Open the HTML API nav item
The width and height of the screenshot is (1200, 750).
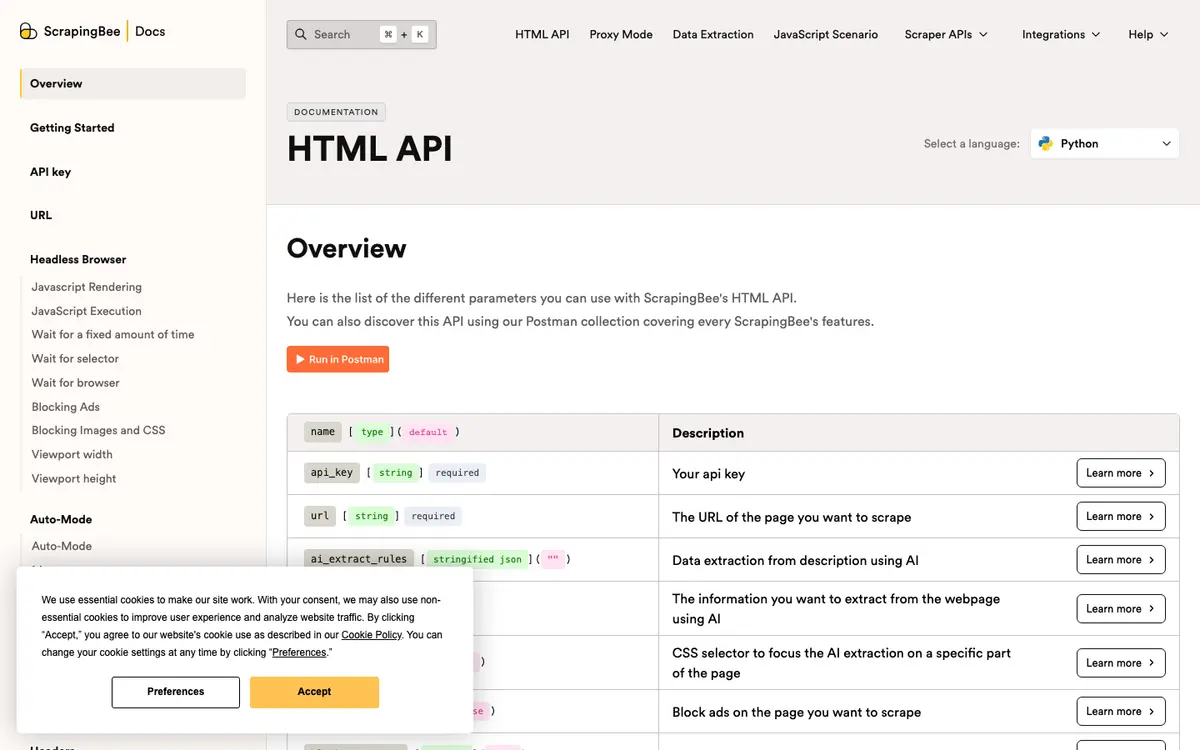[x=542, y=34]
